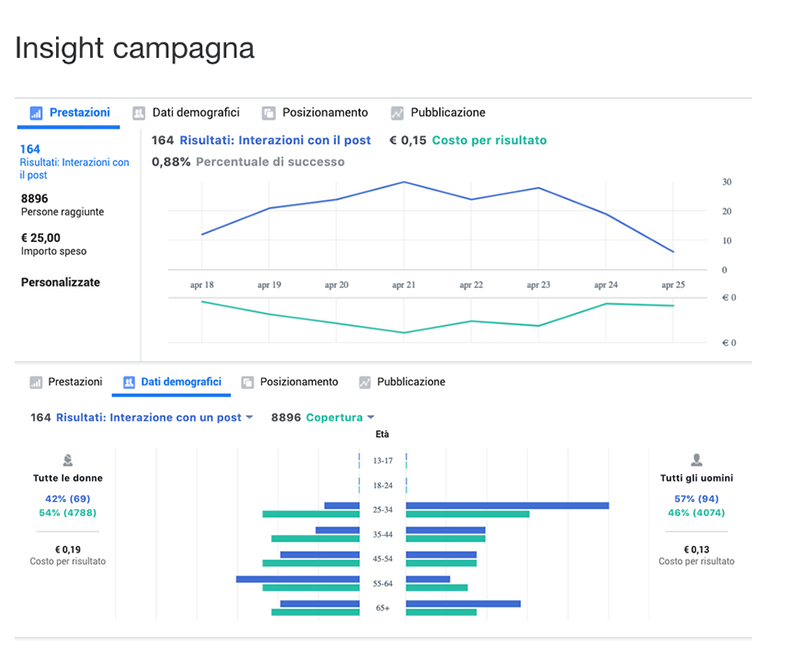
Task: Click the Prestazioni bar chart icon in top tabs
Action: pyautogui.click(x=37, y=114)
